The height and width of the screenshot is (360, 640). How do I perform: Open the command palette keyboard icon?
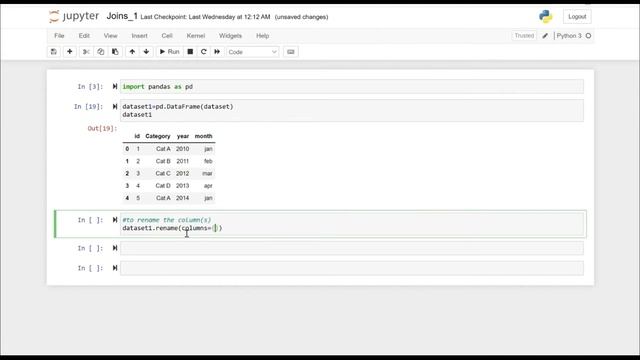pos(291,52)
